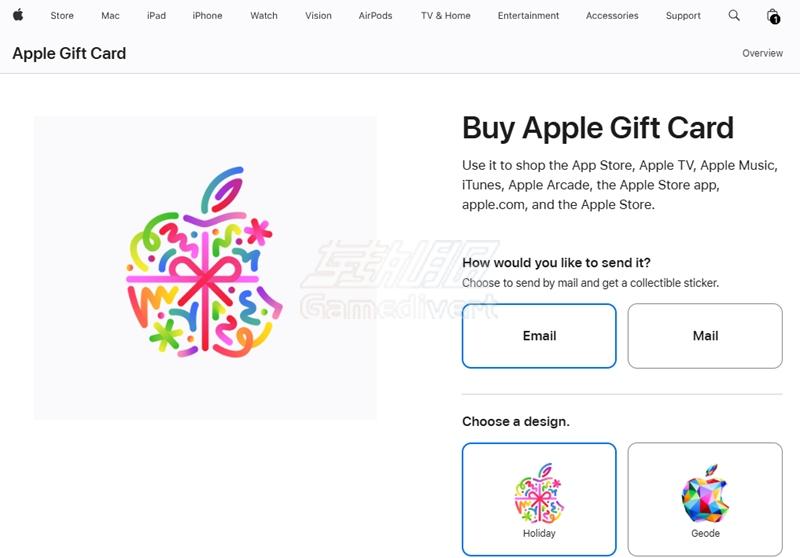800x558 pixels.
Task: Open the Support link
Action: pyautogui.click(x=683, y=16)
